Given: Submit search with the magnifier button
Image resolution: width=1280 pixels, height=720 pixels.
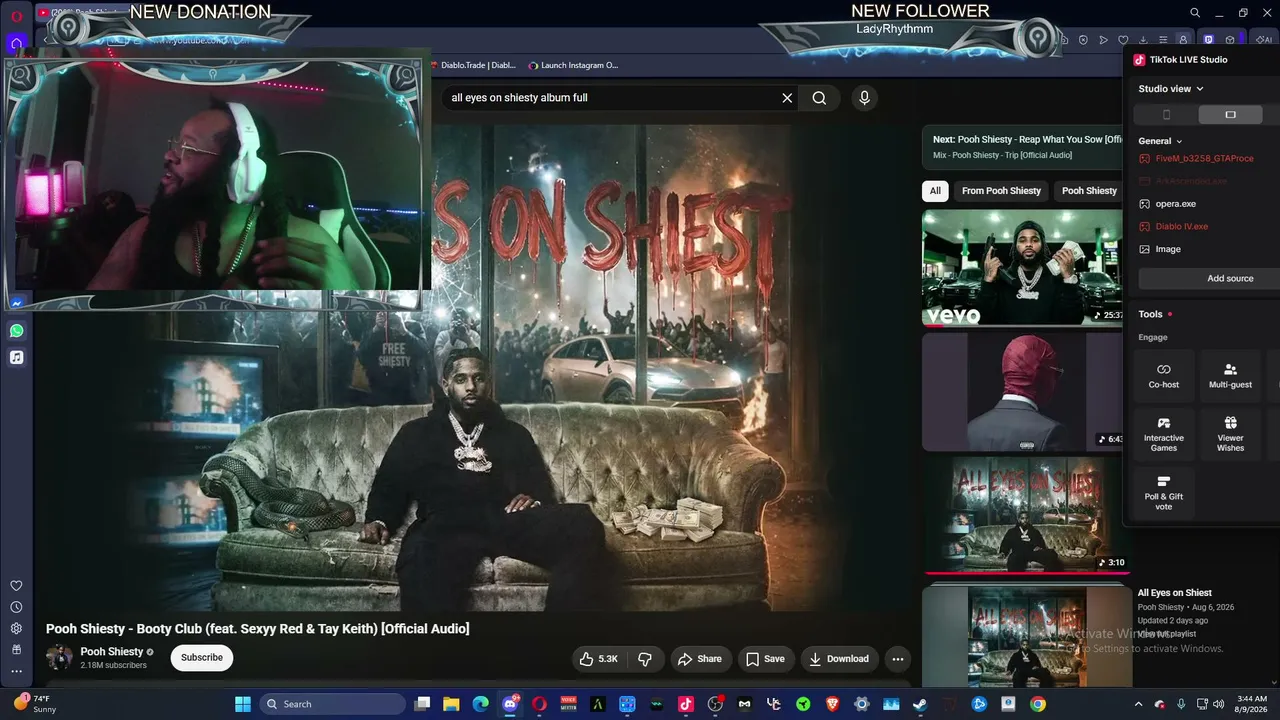Looking at the screenshot, I should (819, 98).
